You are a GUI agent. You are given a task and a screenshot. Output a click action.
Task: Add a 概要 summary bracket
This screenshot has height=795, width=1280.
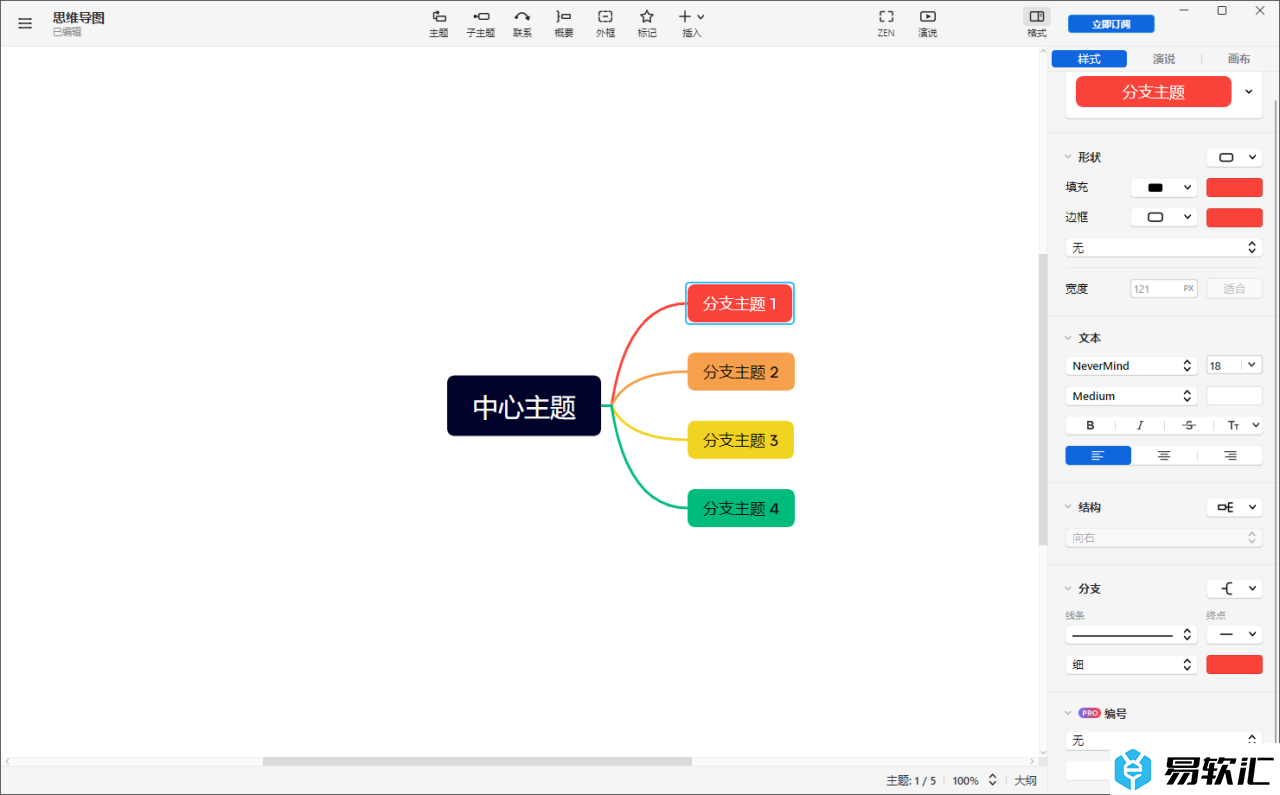coord(564,23)
